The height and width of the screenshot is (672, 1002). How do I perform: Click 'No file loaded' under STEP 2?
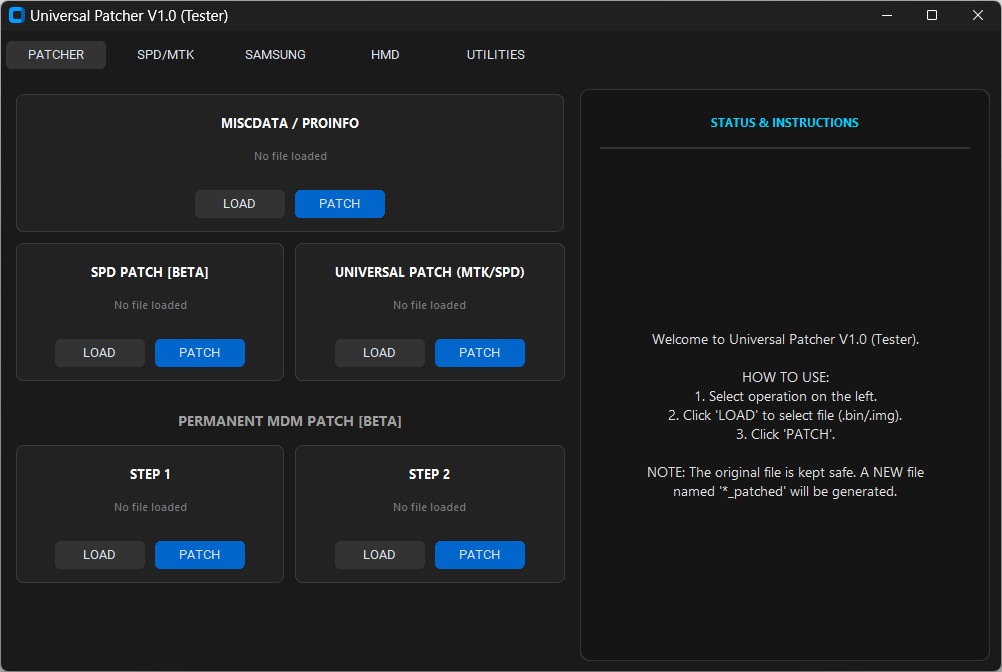(x=429, y=507)
